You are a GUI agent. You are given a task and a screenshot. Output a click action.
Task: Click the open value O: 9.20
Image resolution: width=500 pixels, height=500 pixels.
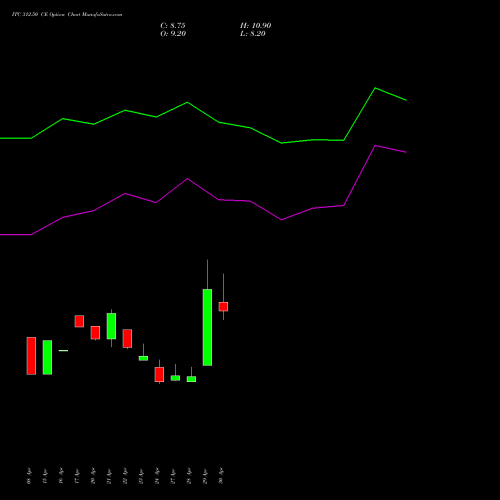click(x=173, y=34)
